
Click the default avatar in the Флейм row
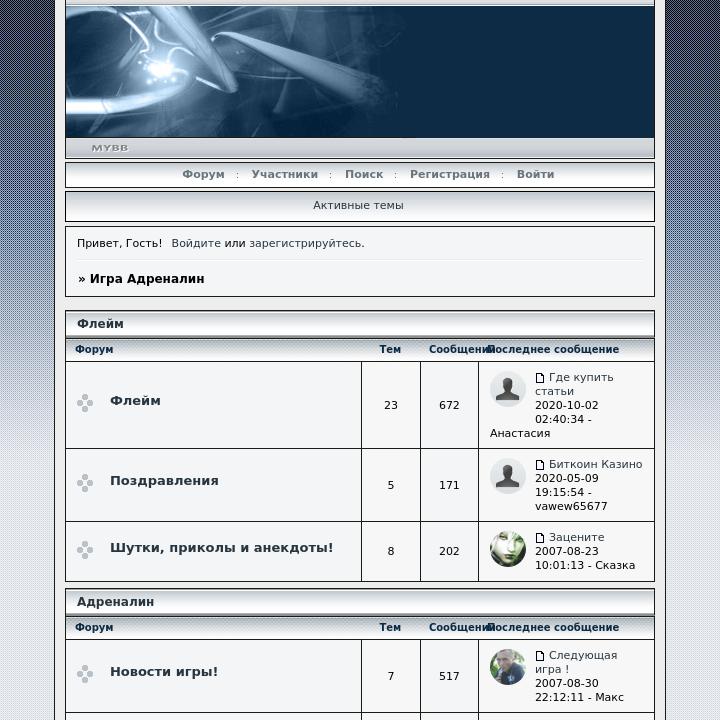click(507, 389)
